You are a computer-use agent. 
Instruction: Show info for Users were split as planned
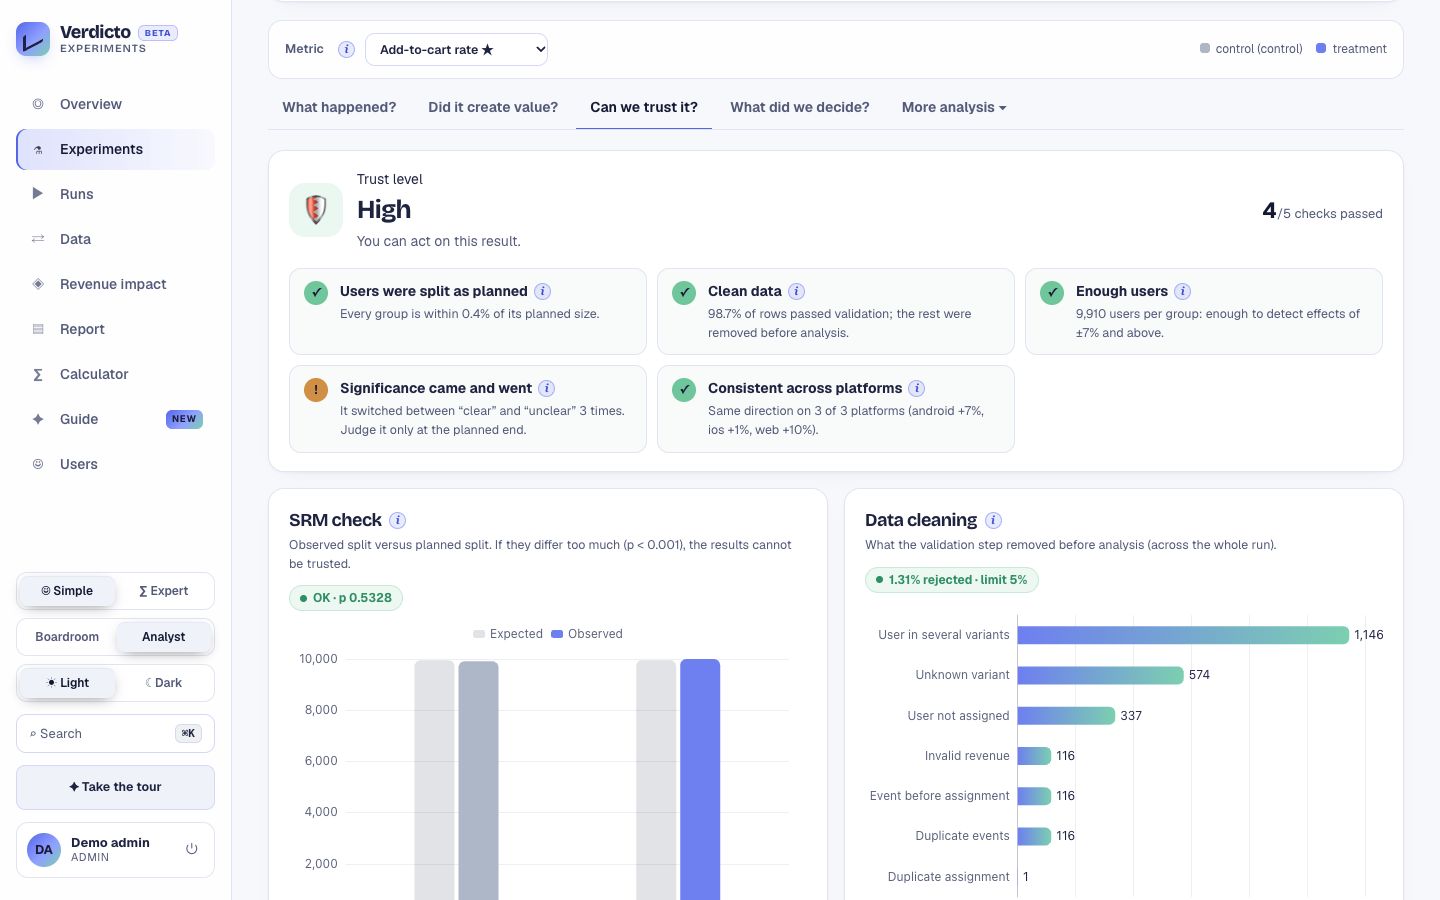[542, 291]
